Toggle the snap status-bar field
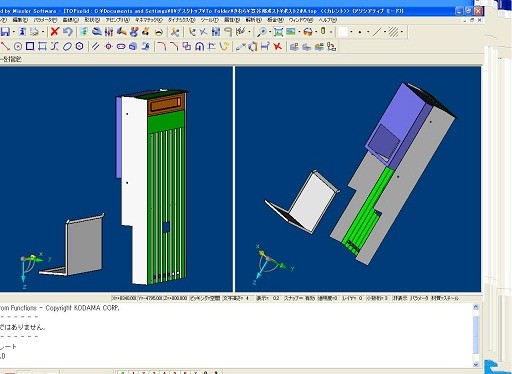 (x=299, y=298)
